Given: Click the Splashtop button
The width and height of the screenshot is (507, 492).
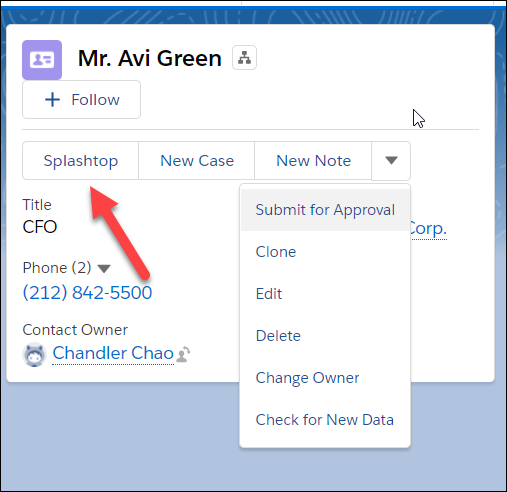Looking at the screenshot, I should point(81,161).
